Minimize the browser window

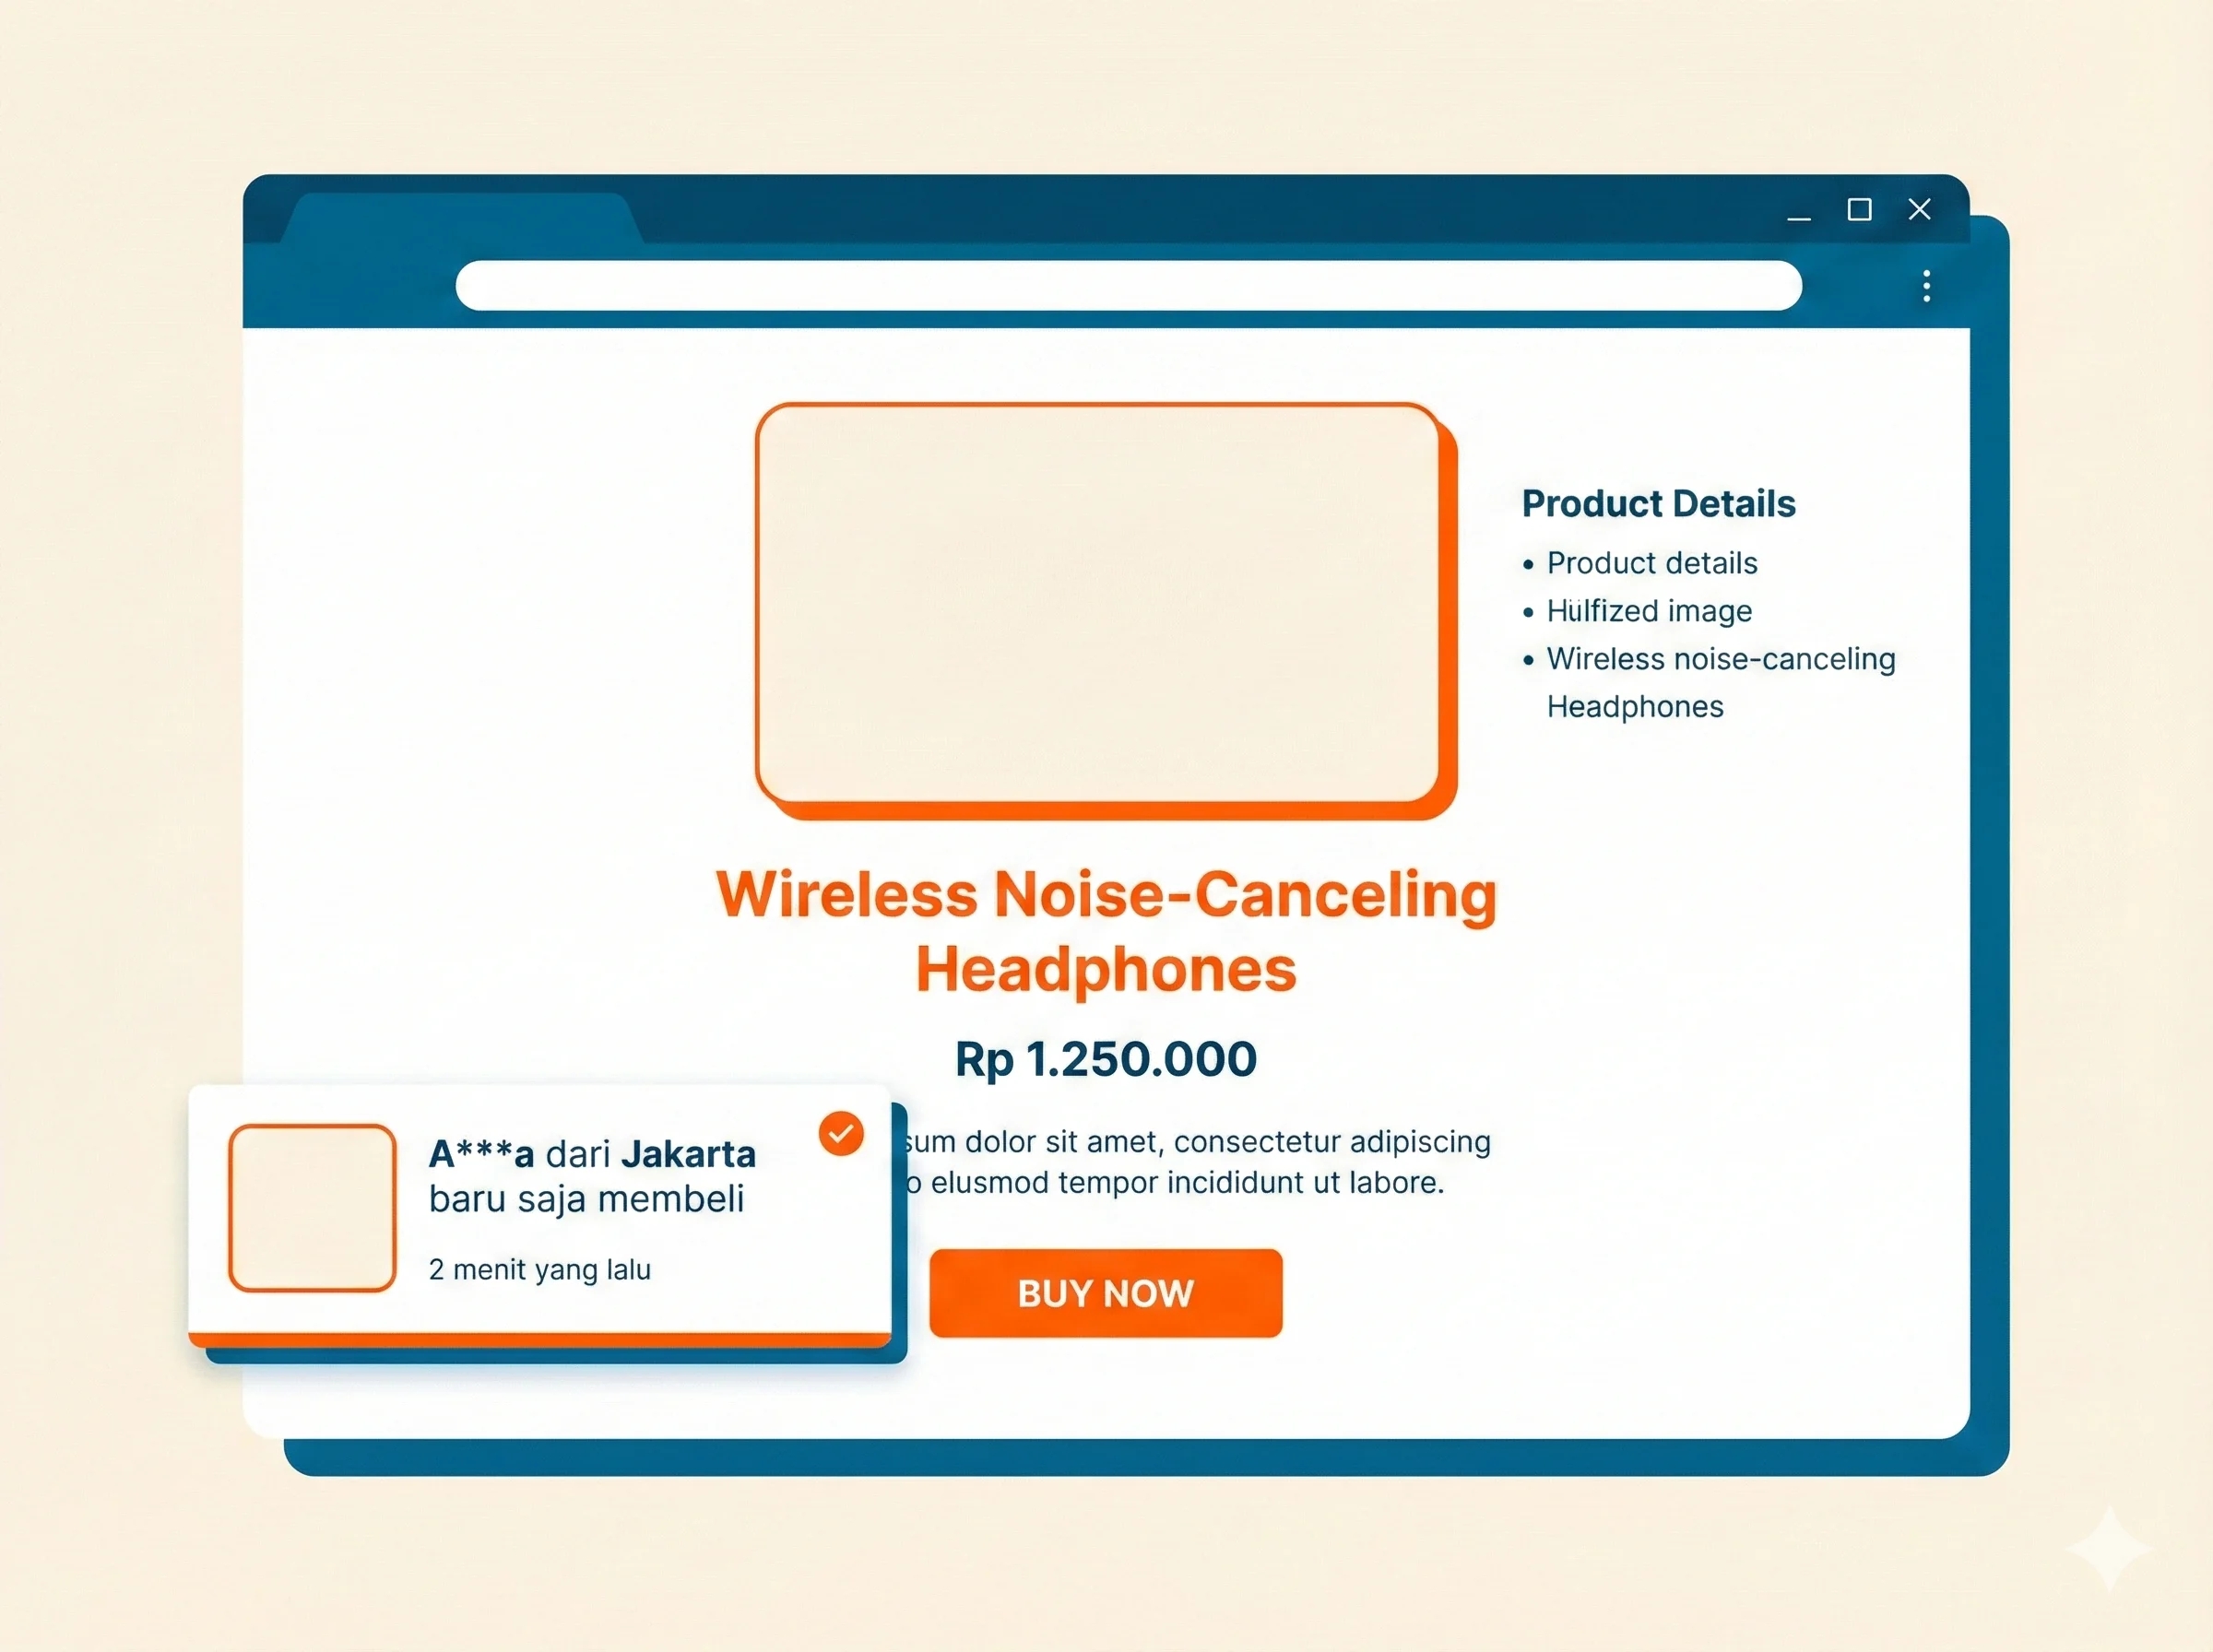(x=1799, y=212)
